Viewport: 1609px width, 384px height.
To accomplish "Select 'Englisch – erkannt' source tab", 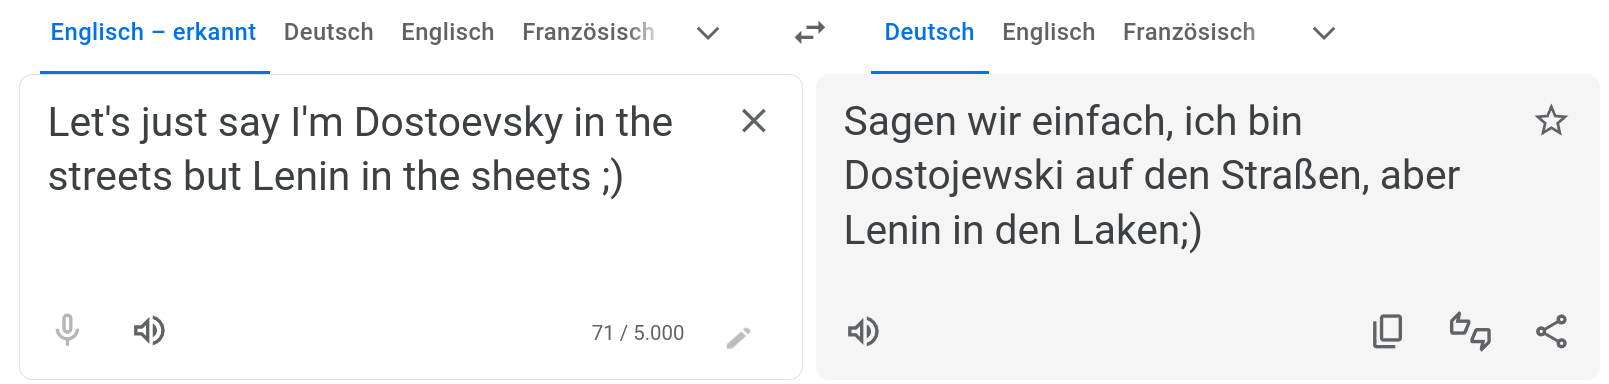I will 154,33.
